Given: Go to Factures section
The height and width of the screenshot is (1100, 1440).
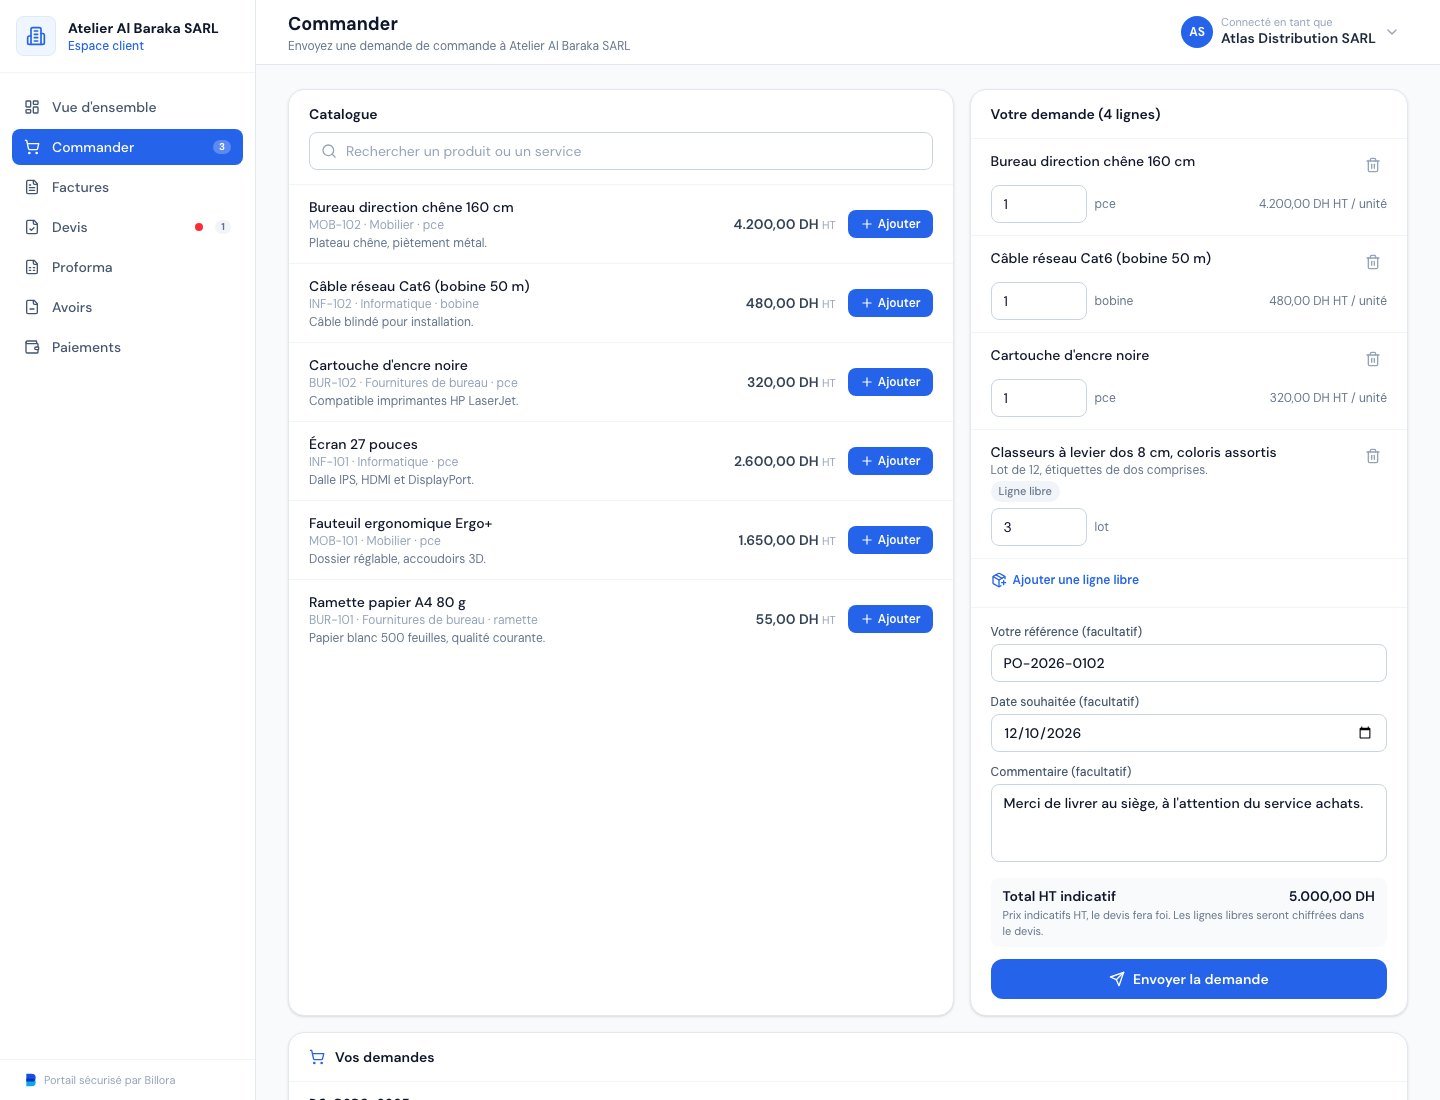Looking at the screenshot, I should (x=127, y=187).
